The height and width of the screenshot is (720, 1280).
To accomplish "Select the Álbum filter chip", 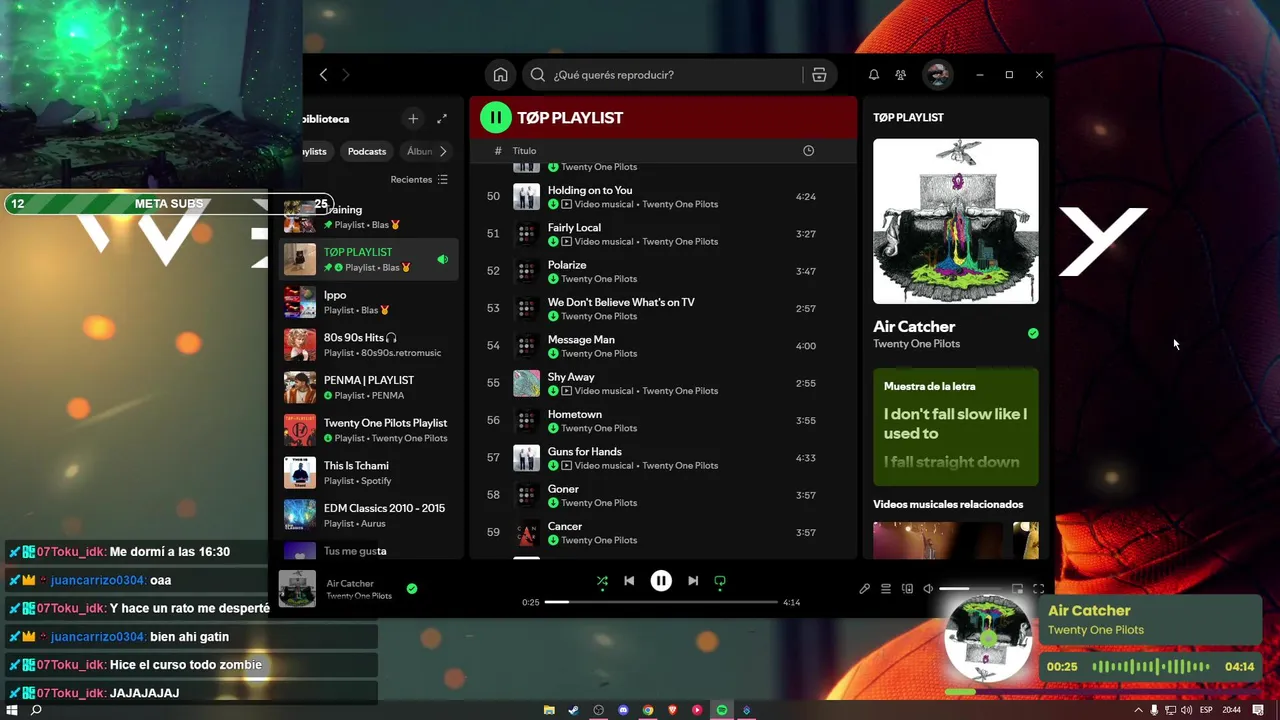I will click(x=419, y=151).
